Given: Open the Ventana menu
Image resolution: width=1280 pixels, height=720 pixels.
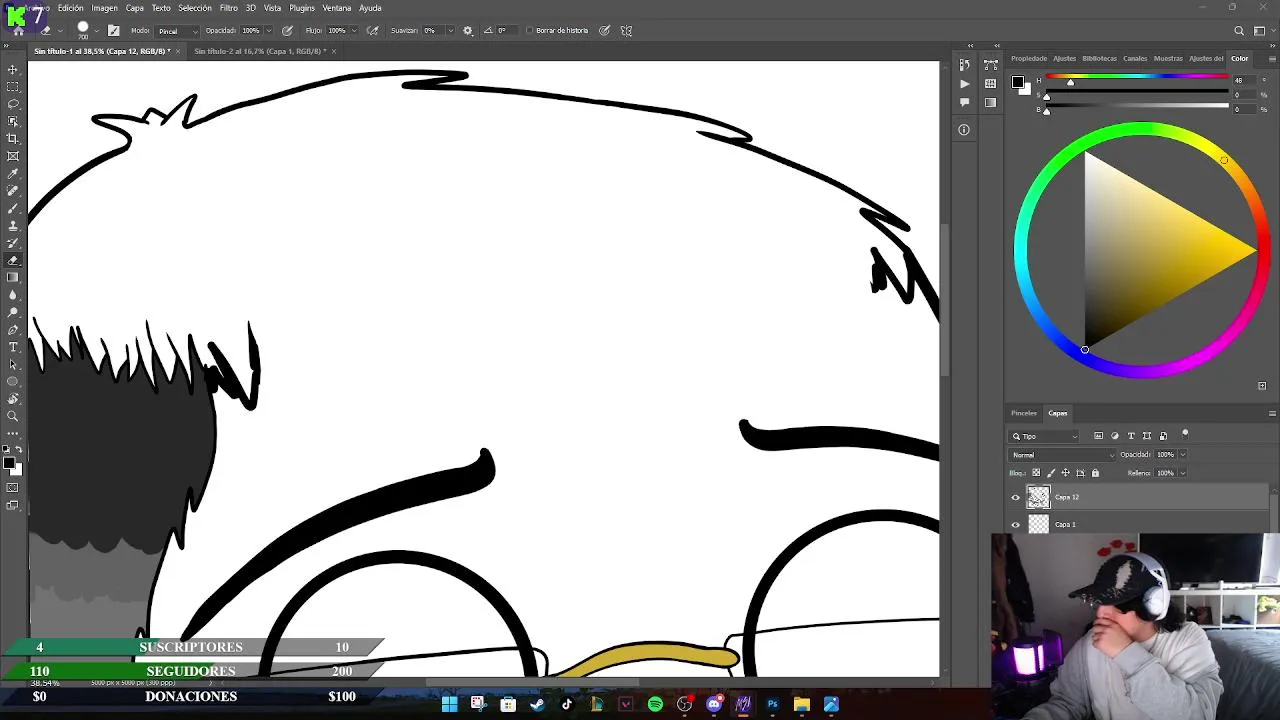Looking at the screenshot, I should (337, 8).
